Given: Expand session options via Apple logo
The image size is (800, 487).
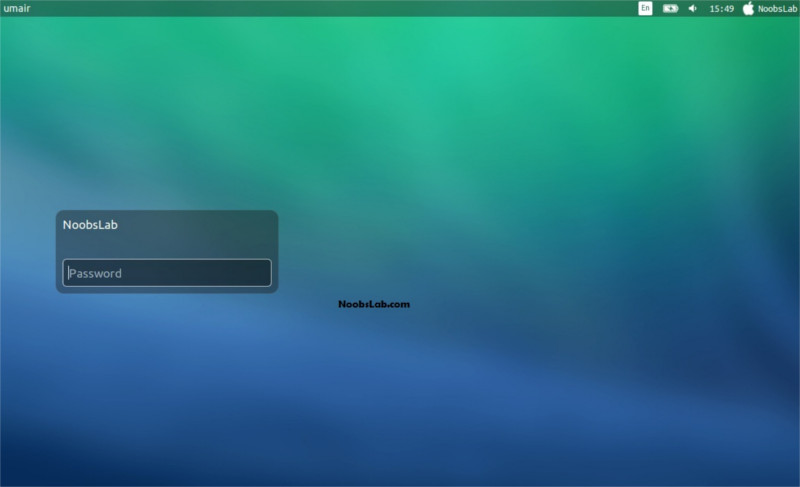Looking at the screenshot, I should (x=748, y=8).
